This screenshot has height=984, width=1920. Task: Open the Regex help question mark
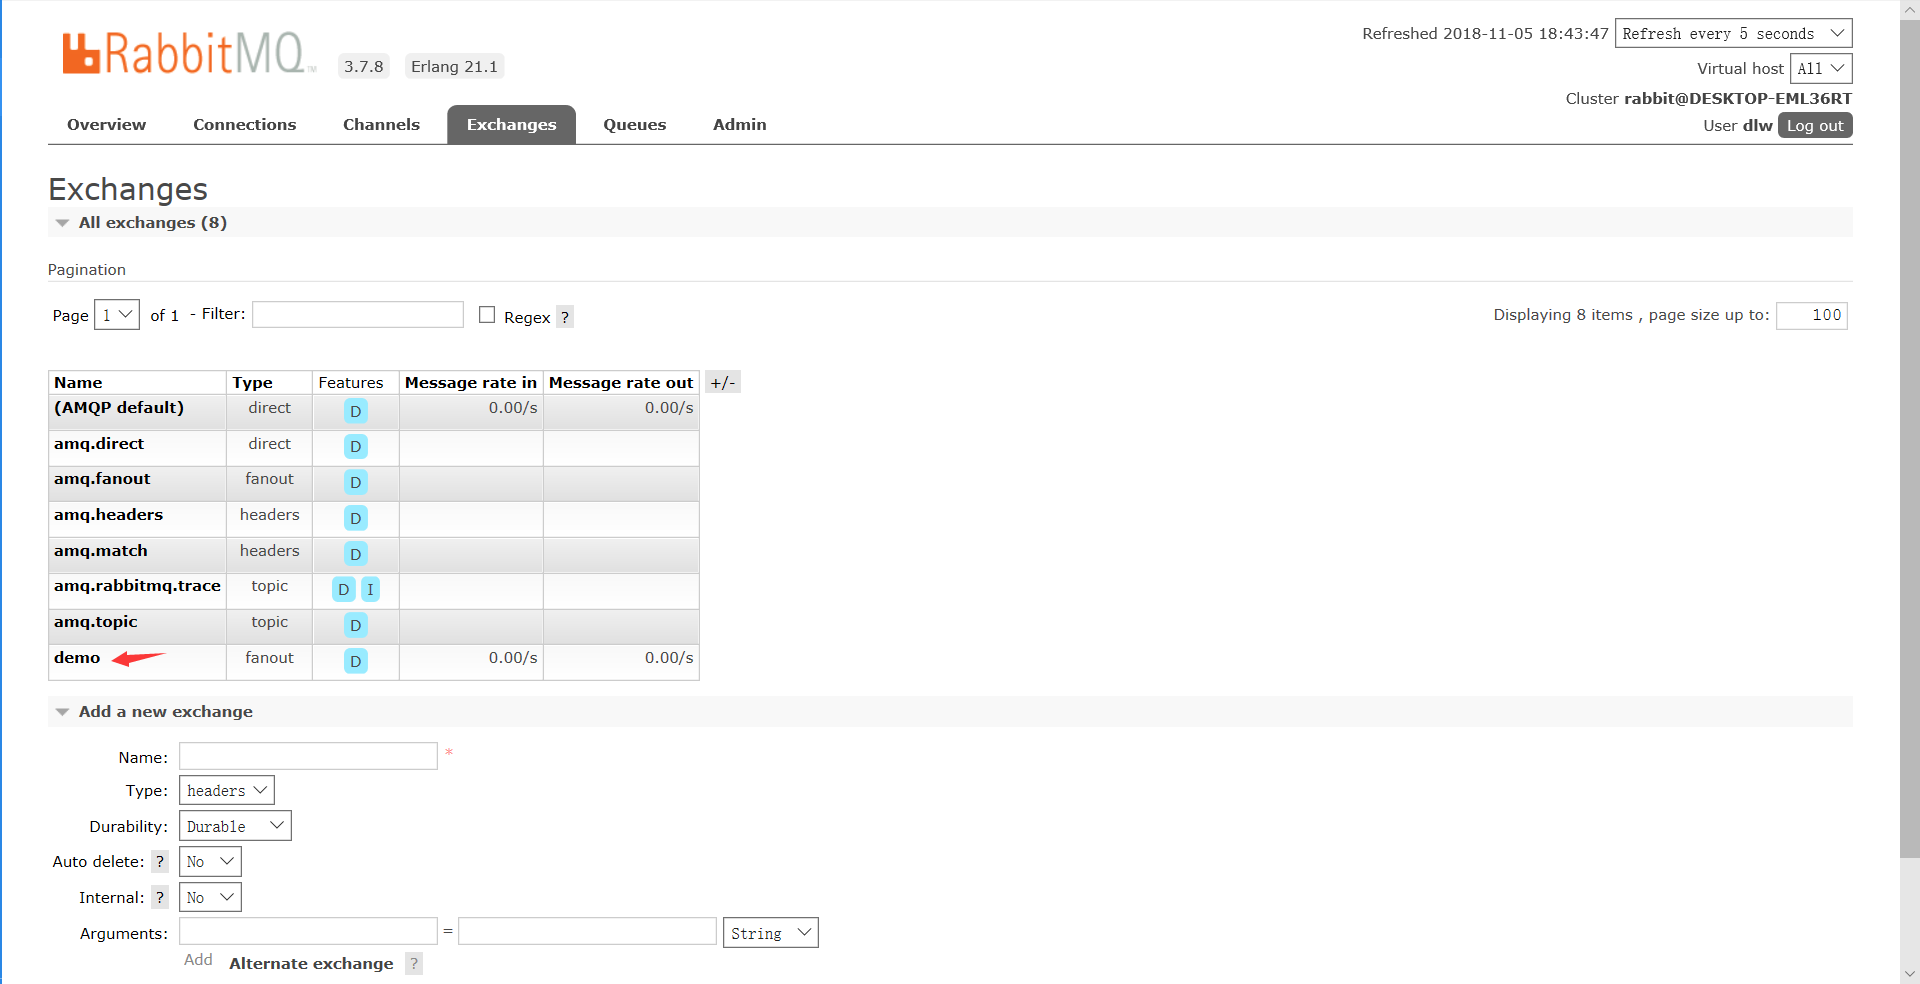[565, 317]
